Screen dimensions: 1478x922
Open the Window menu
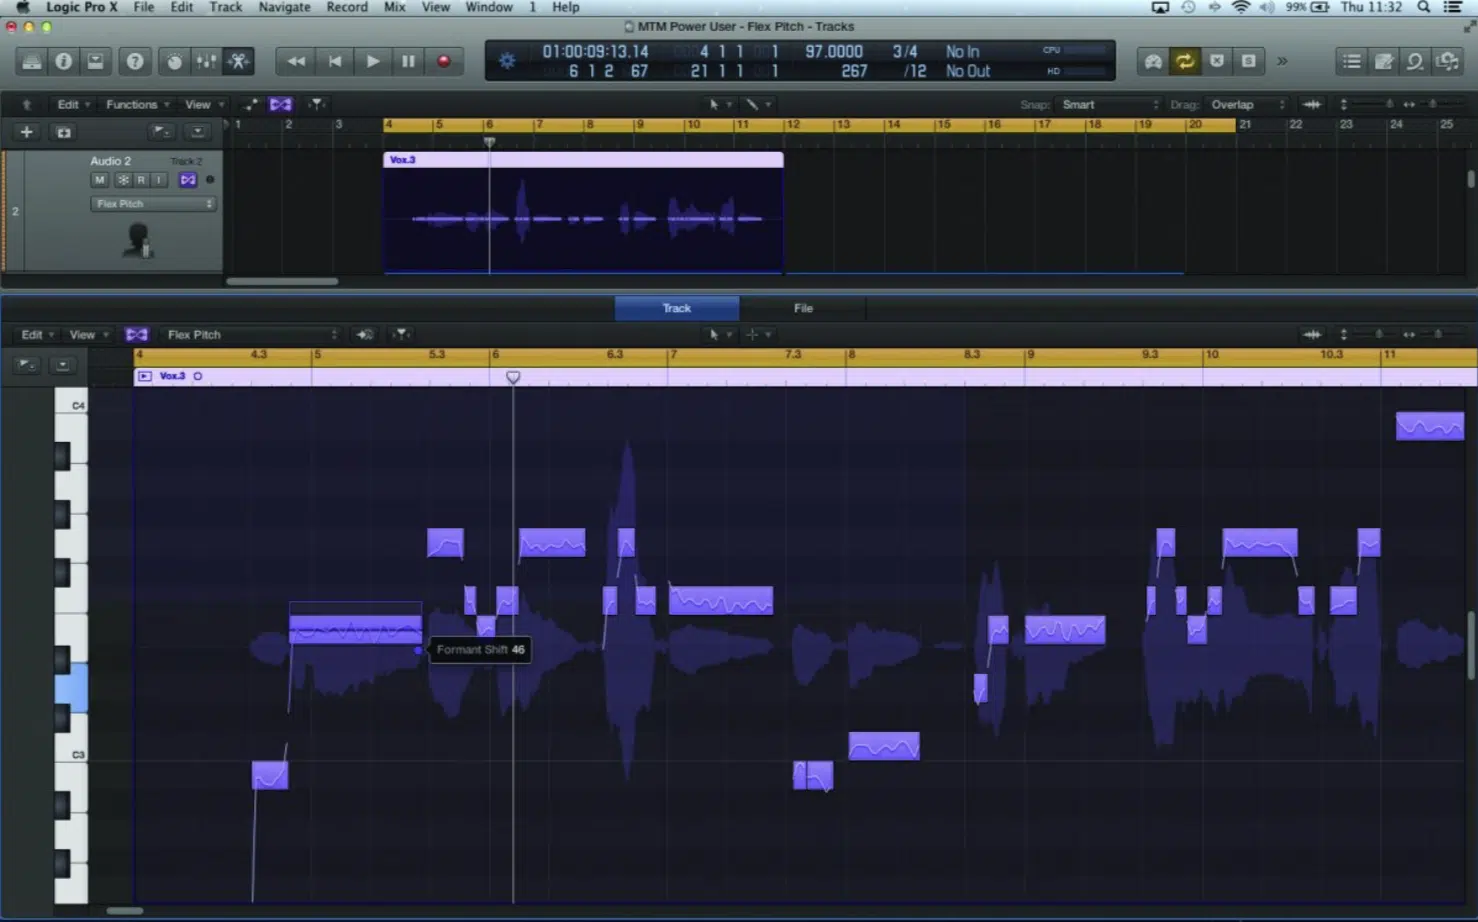(489, 7)
